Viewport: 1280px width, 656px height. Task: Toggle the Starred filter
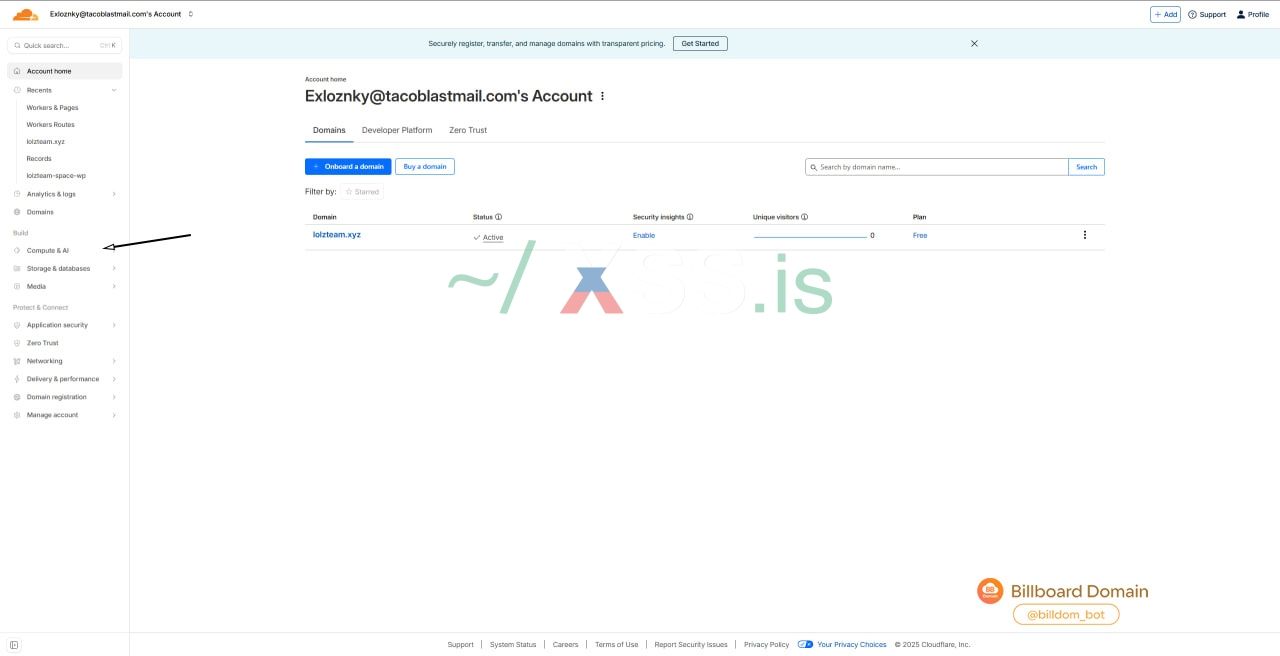[x=362, y=191]
